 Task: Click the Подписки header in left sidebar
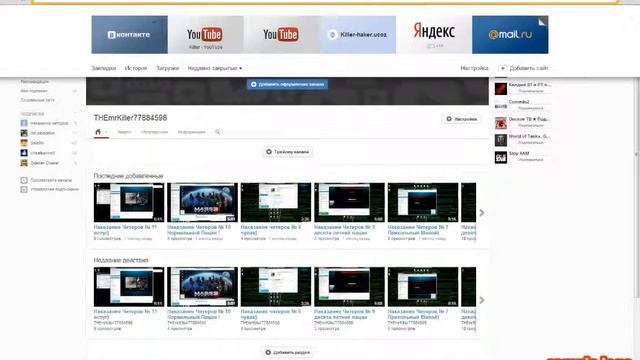[32, 114]
